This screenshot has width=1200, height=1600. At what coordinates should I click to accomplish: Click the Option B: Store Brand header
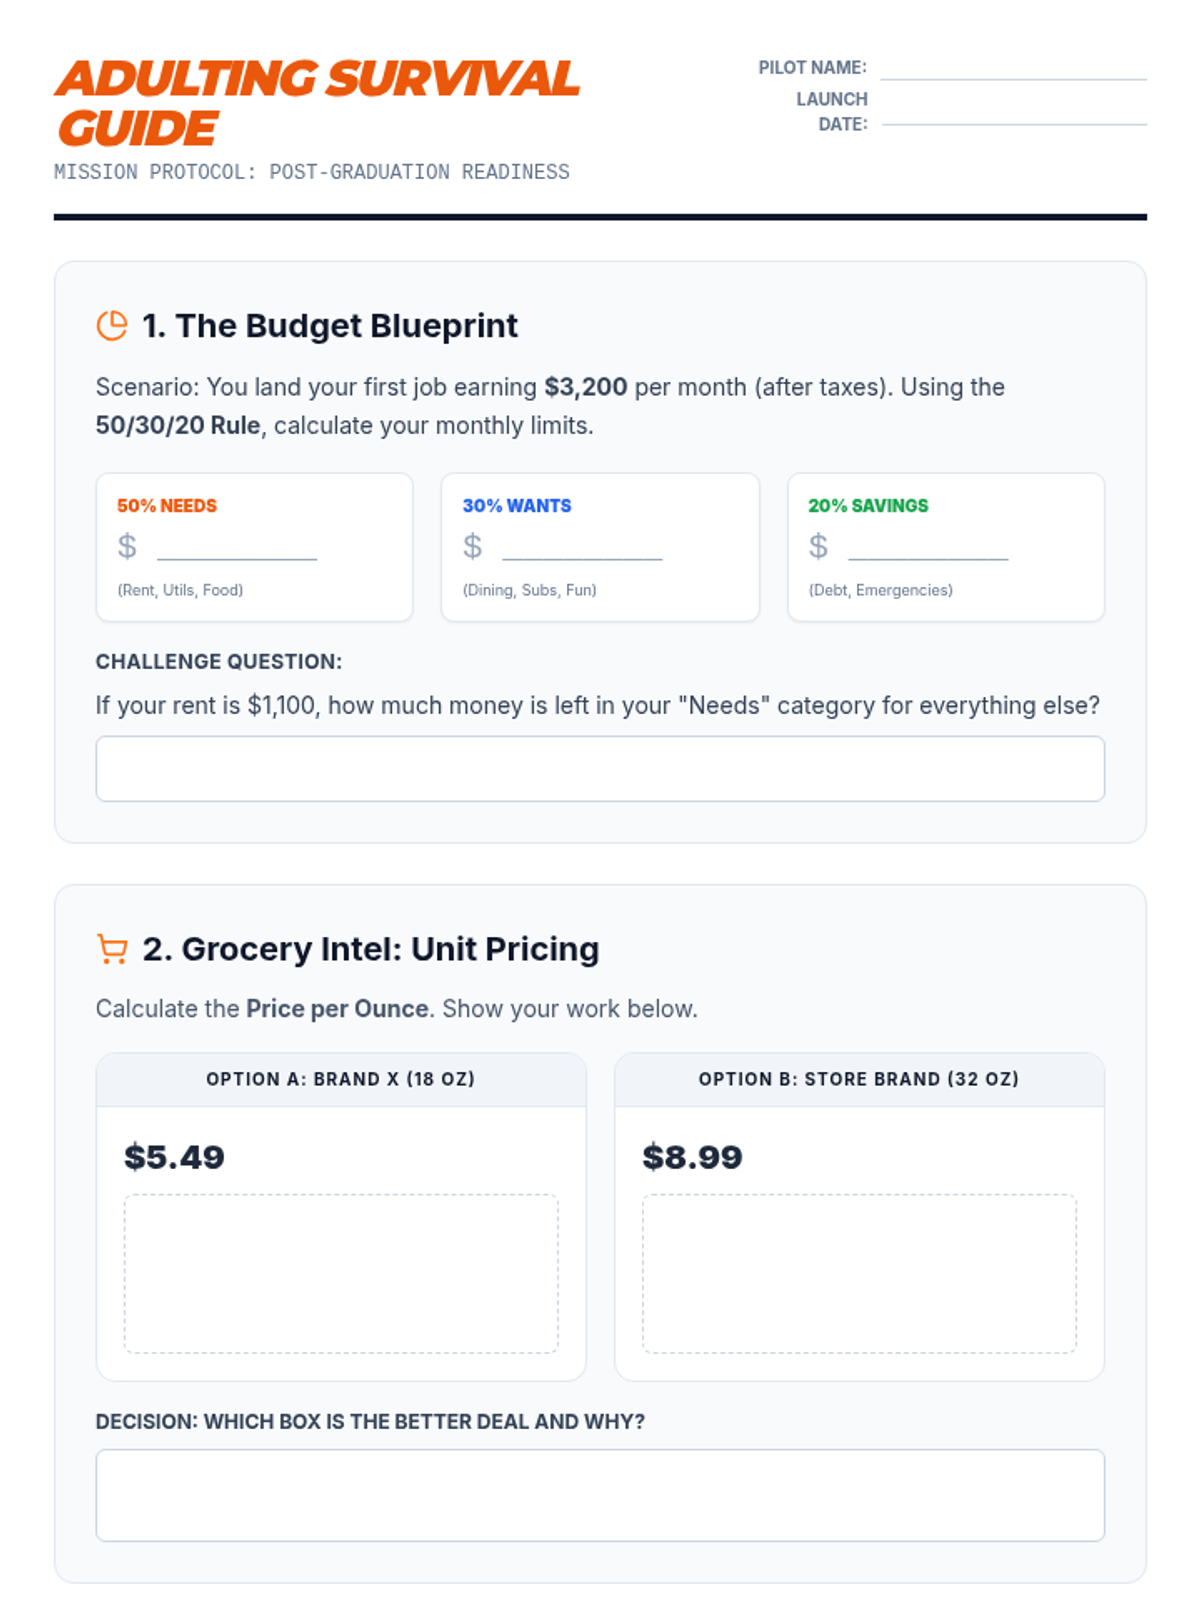tap(859, 1079)
